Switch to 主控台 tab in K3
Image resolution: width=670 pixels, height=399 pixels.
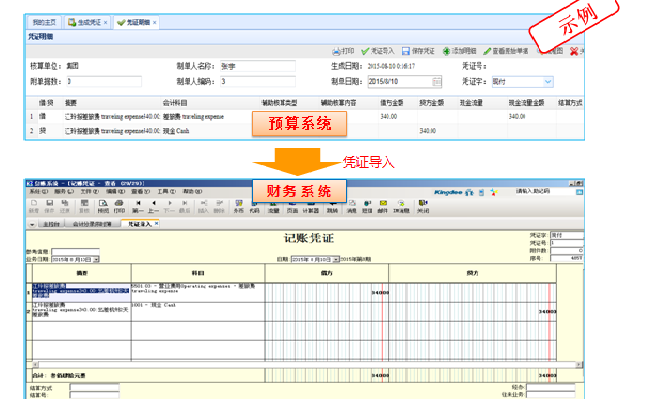pyautogui.click(x=51, y=224)
